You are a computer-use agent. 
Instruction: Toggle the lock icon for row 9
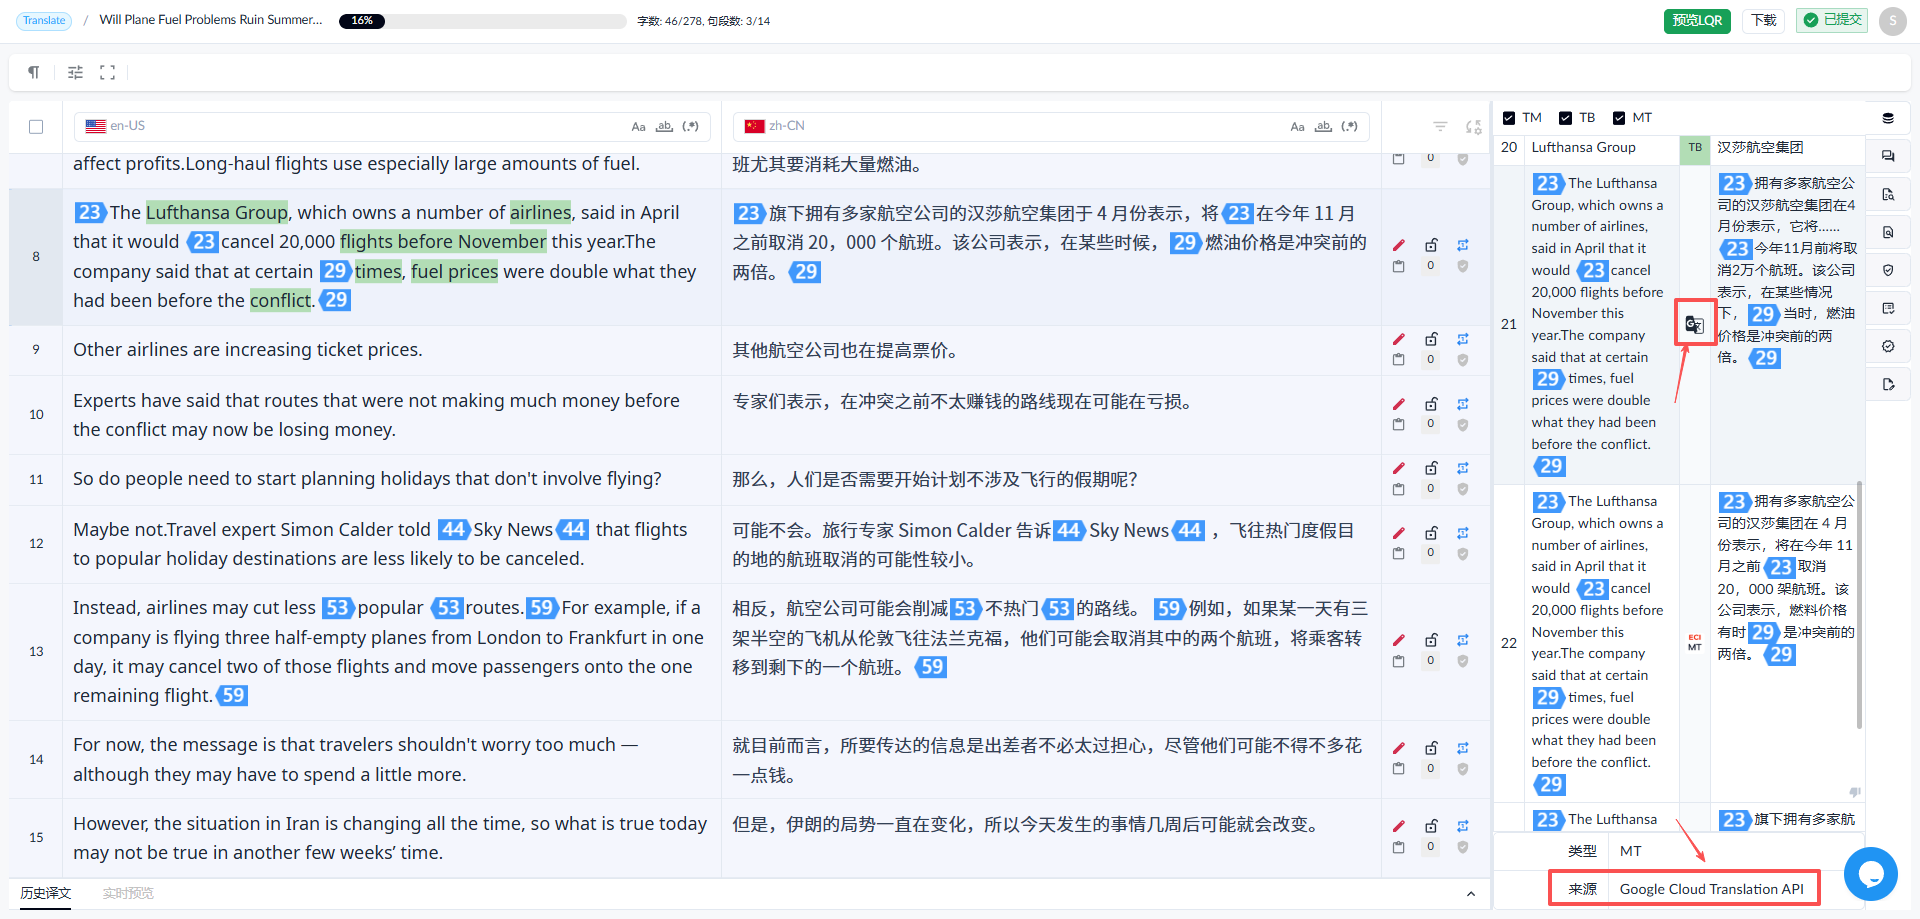1431,339
